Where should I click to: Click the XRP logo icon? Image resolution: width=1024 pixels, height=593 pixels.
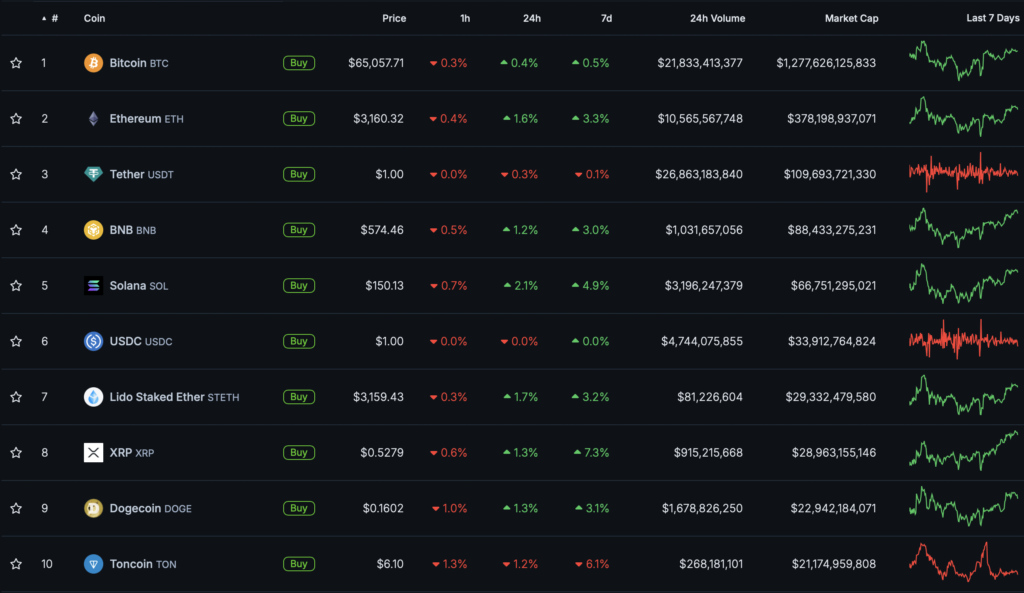click(93, 453)
